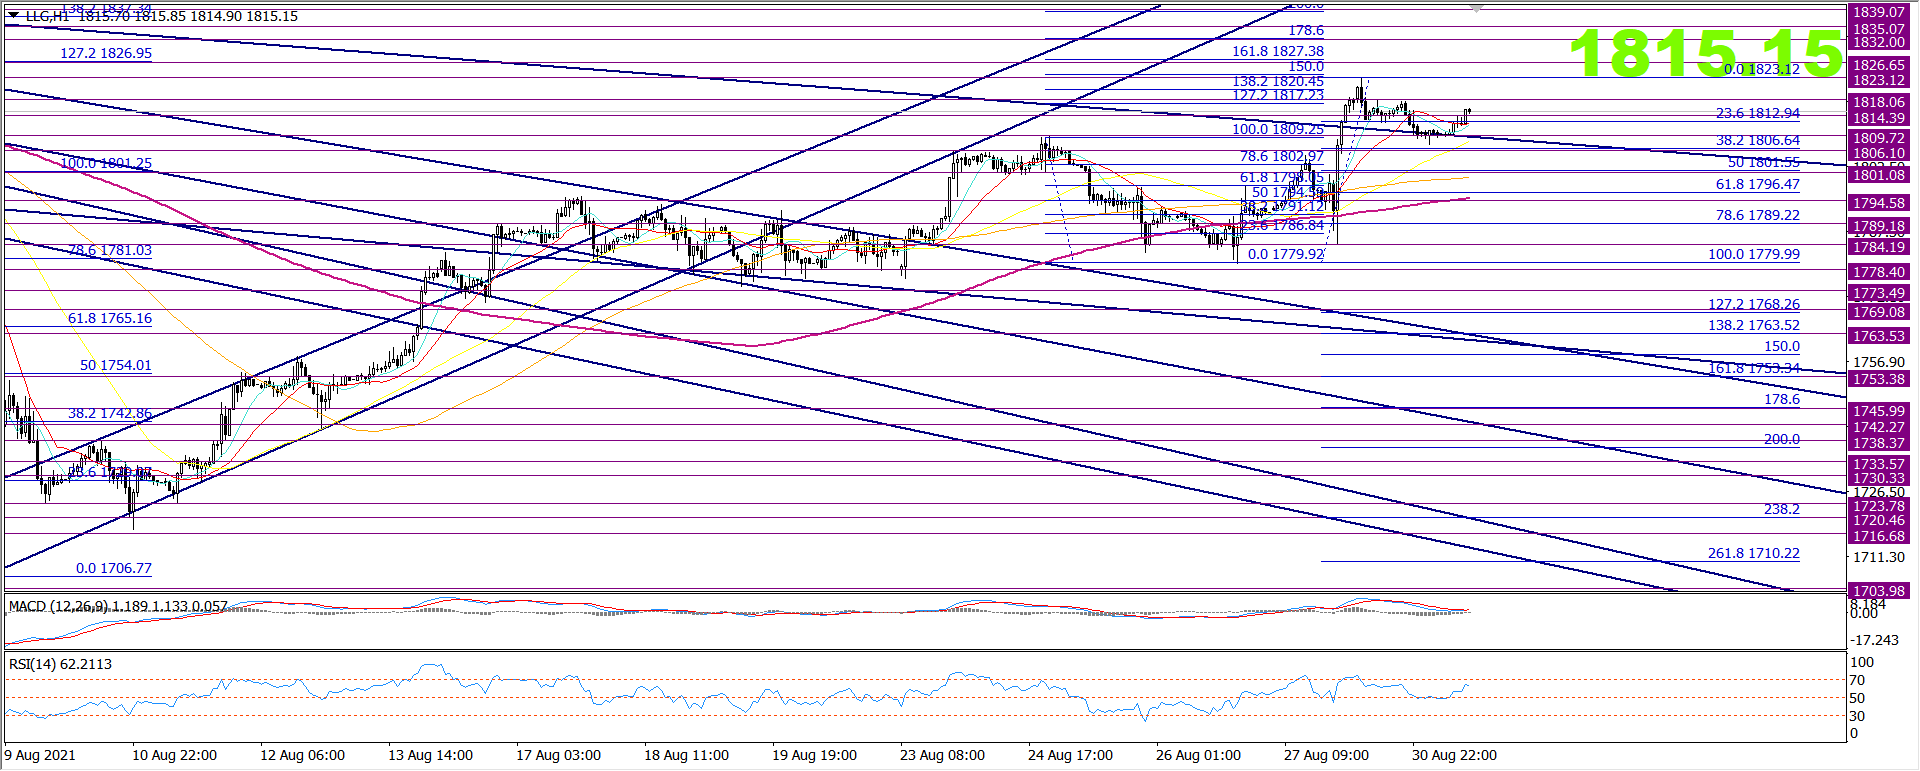Screen dimensions: 1920x771
Task: Select Fibonacci label 50 1754.01
Action: coord(116,365)
